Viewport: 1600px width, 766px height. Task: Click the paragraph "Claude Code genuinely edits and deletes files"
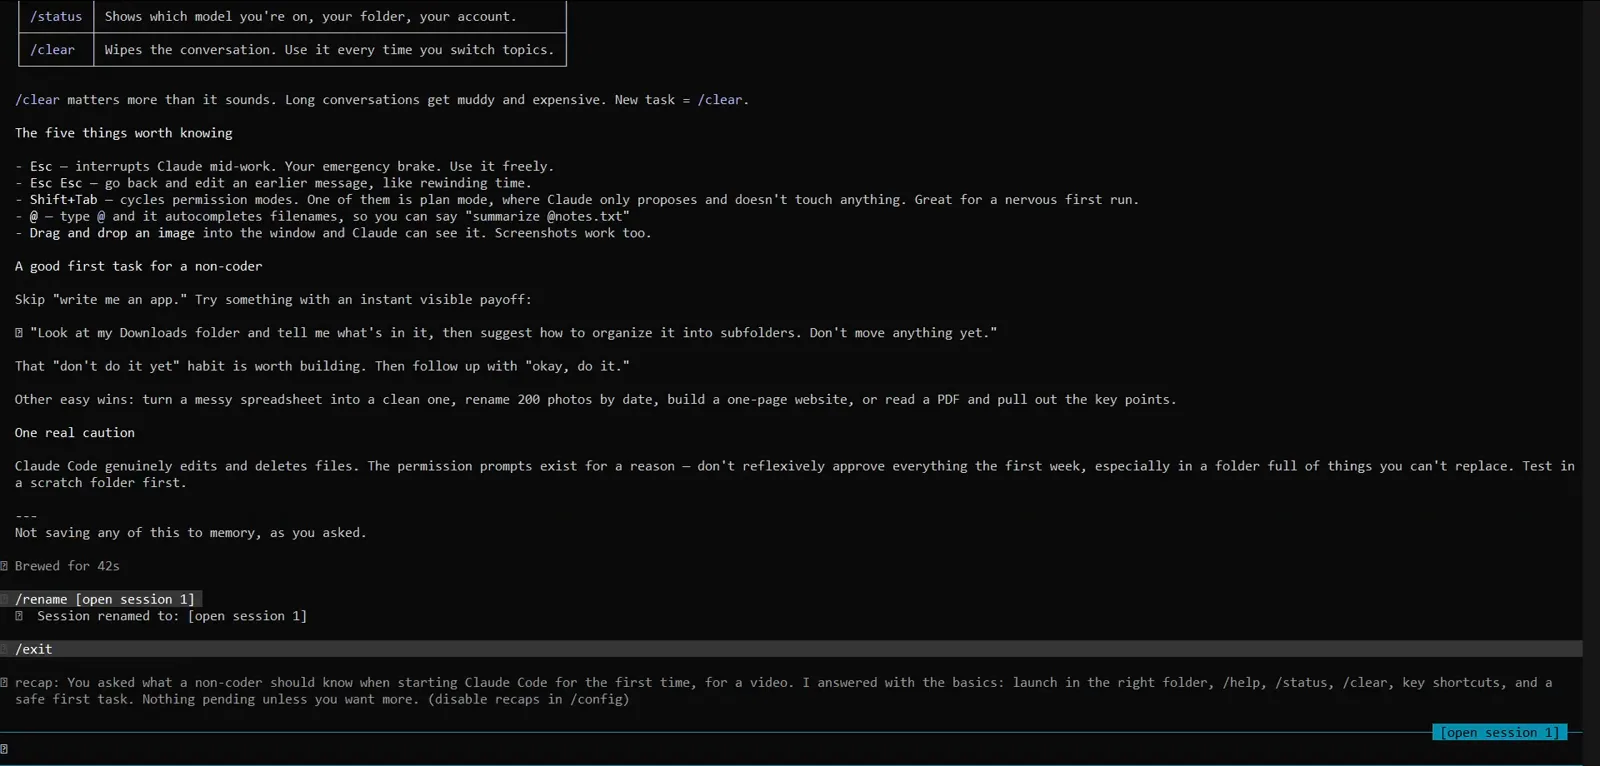click(795, 474)
